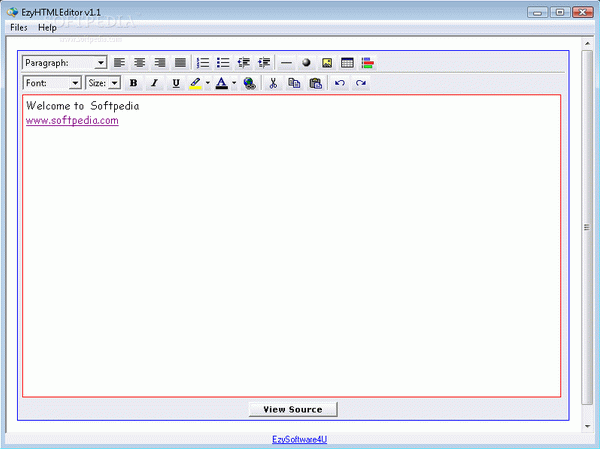Toggle bold formatting
The height and width of the screenshot is (449, 600).
click(134, 83)
